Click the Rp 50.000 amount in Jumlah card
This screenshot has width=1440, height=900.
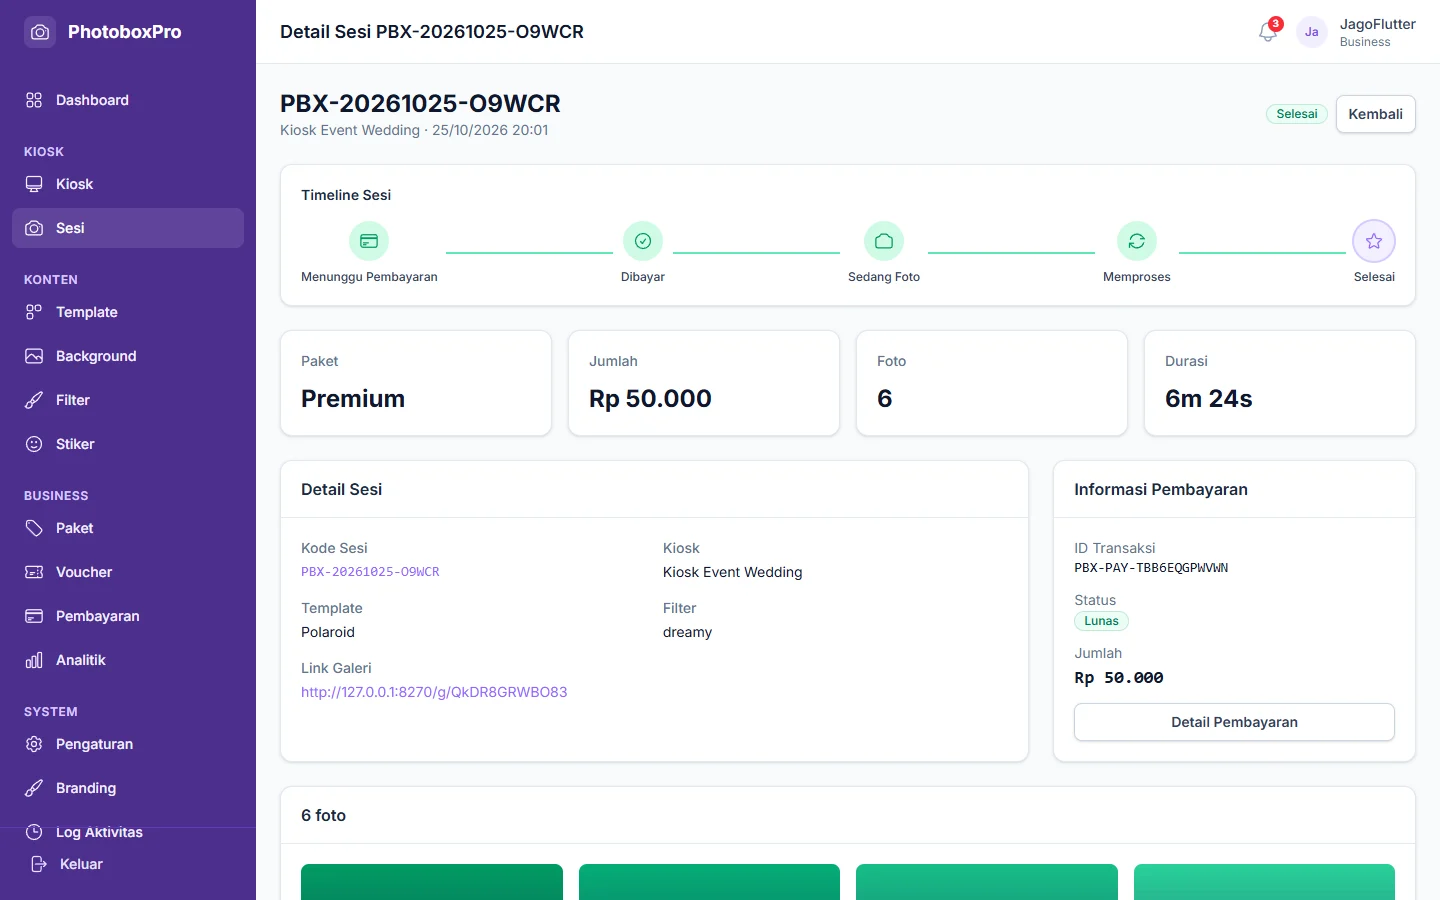point(650,398)
